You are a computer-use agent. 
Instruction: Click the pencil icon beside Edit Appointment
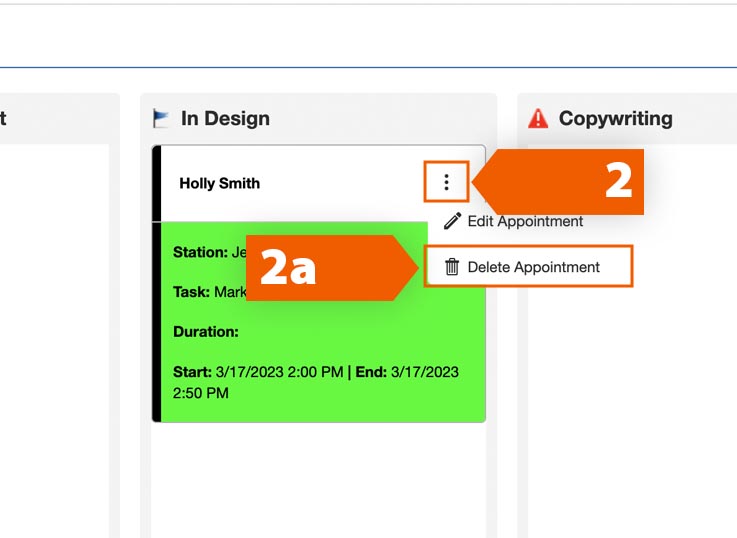pos(452,221)
